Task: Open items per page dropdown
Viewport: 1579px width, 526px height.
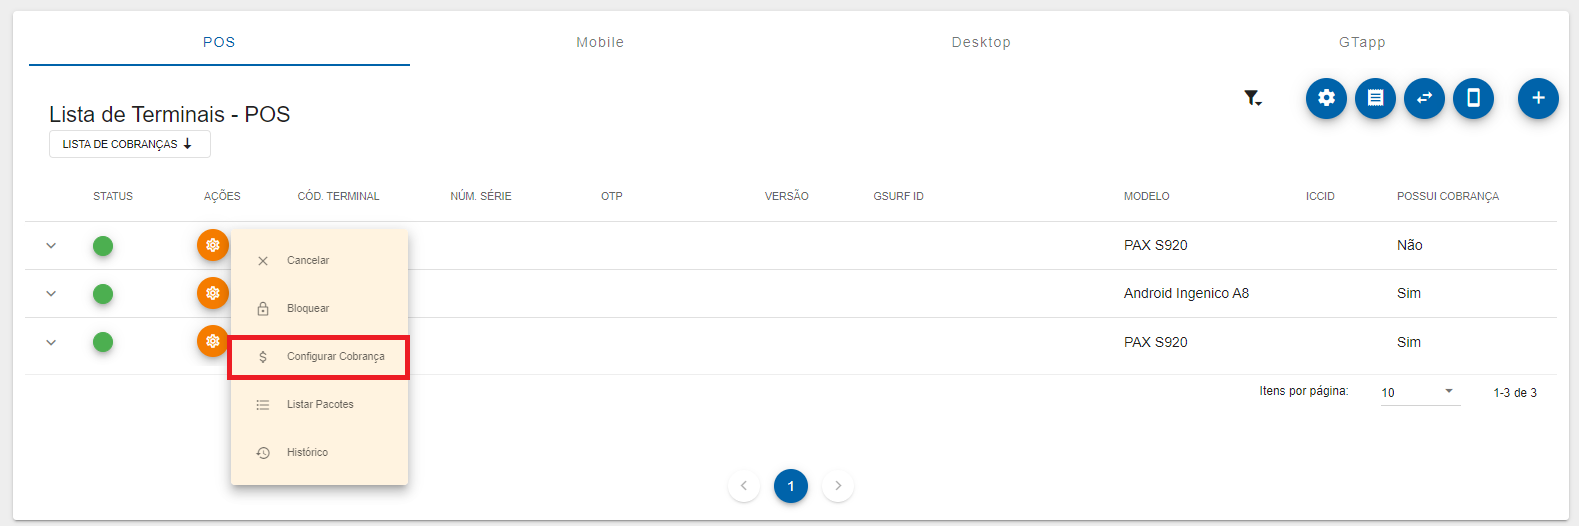Action: click(1420, 392)
